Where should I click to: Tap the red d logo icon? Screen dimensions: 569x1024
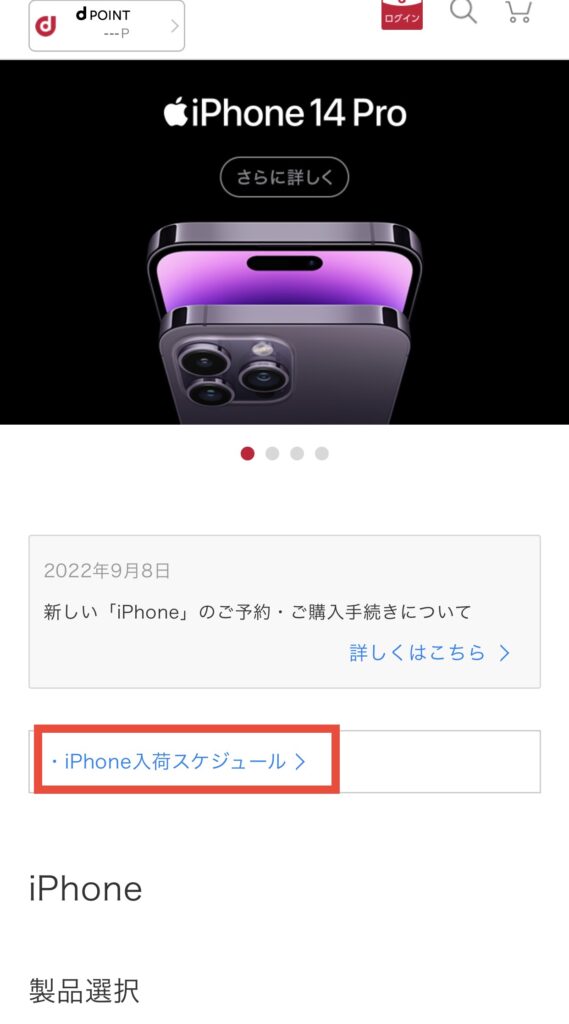pos(46,25)
